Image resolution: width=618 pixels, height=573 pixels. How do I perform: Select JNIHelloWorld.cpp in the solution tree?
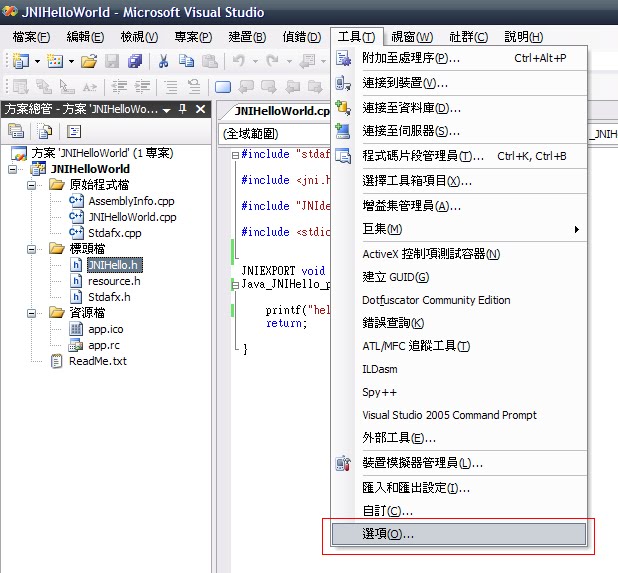(x=132, y=217)
